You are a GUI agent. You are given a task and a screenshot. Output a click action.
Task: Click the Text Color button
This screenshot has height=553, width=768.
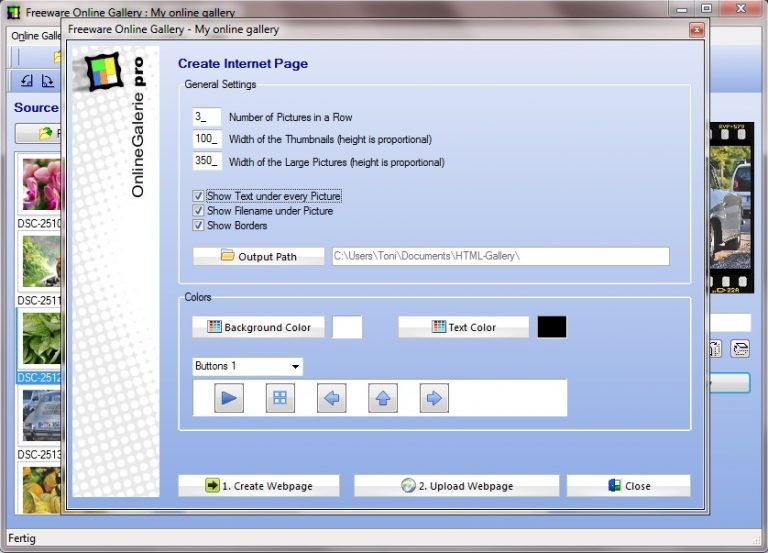coord(463,327)
